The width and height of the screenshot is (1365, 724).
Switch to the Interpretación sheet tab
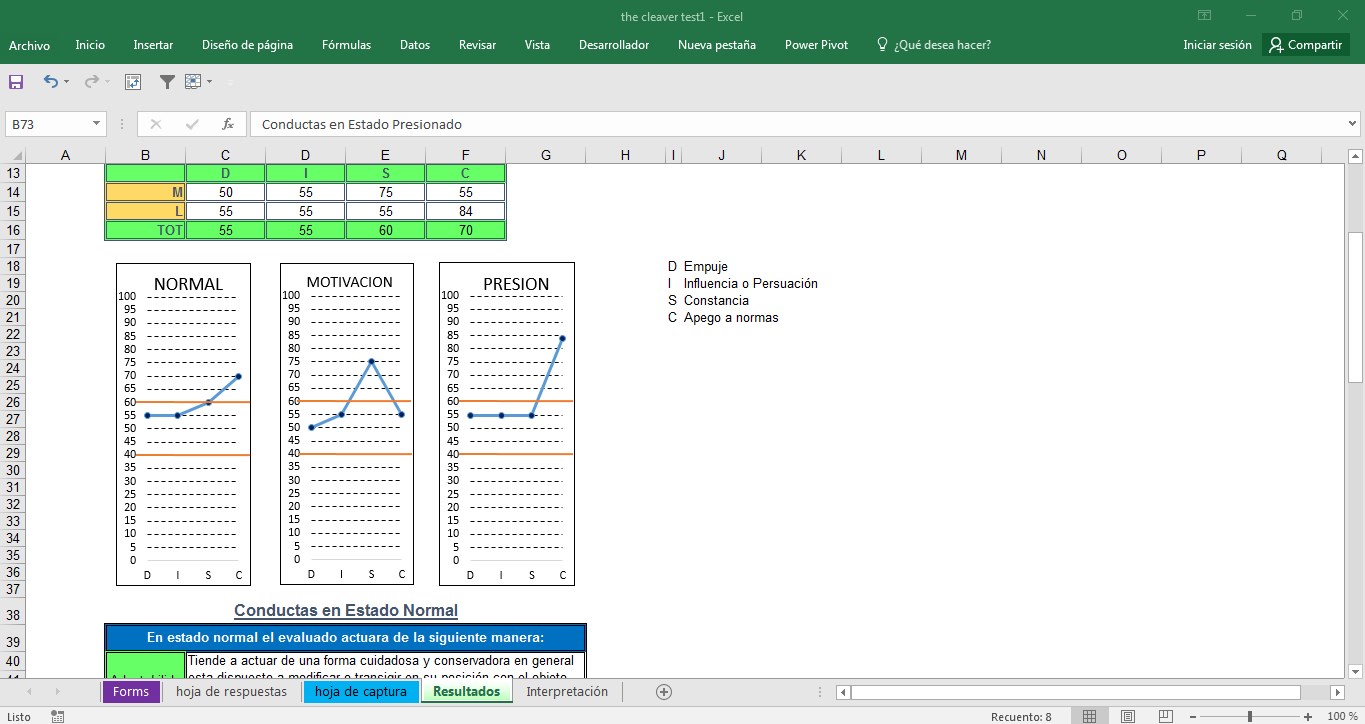coord(566,692)
